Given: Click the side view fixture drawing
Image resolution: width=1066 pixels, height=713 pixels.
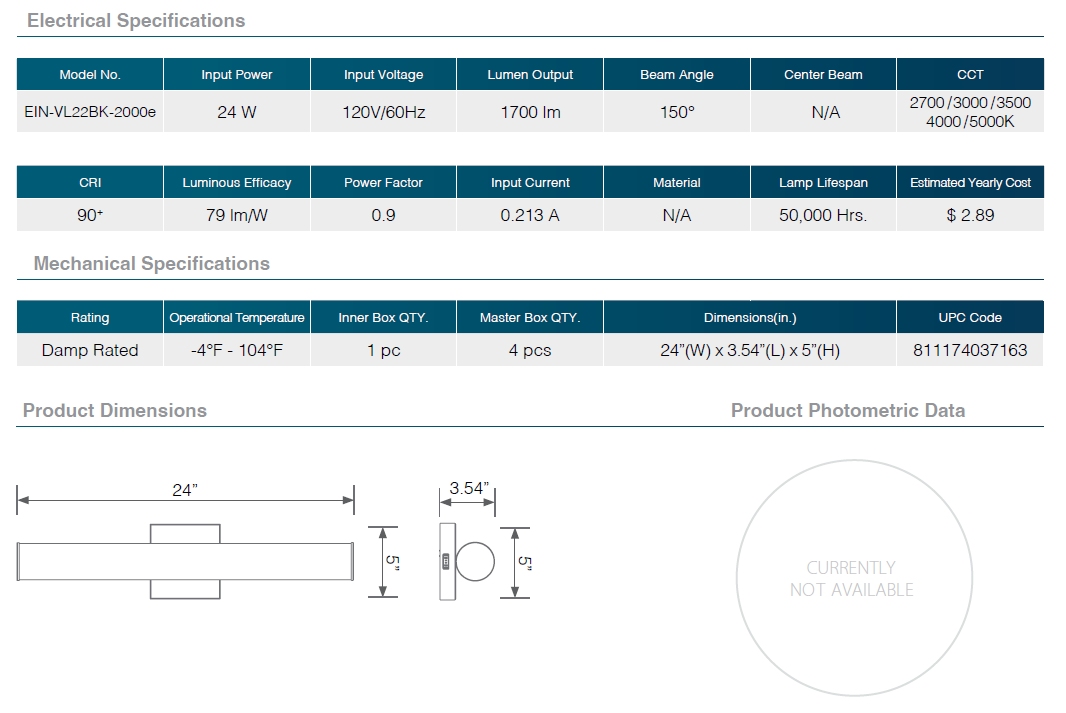Looking at the screenshot, I should [x=467, y=561].
